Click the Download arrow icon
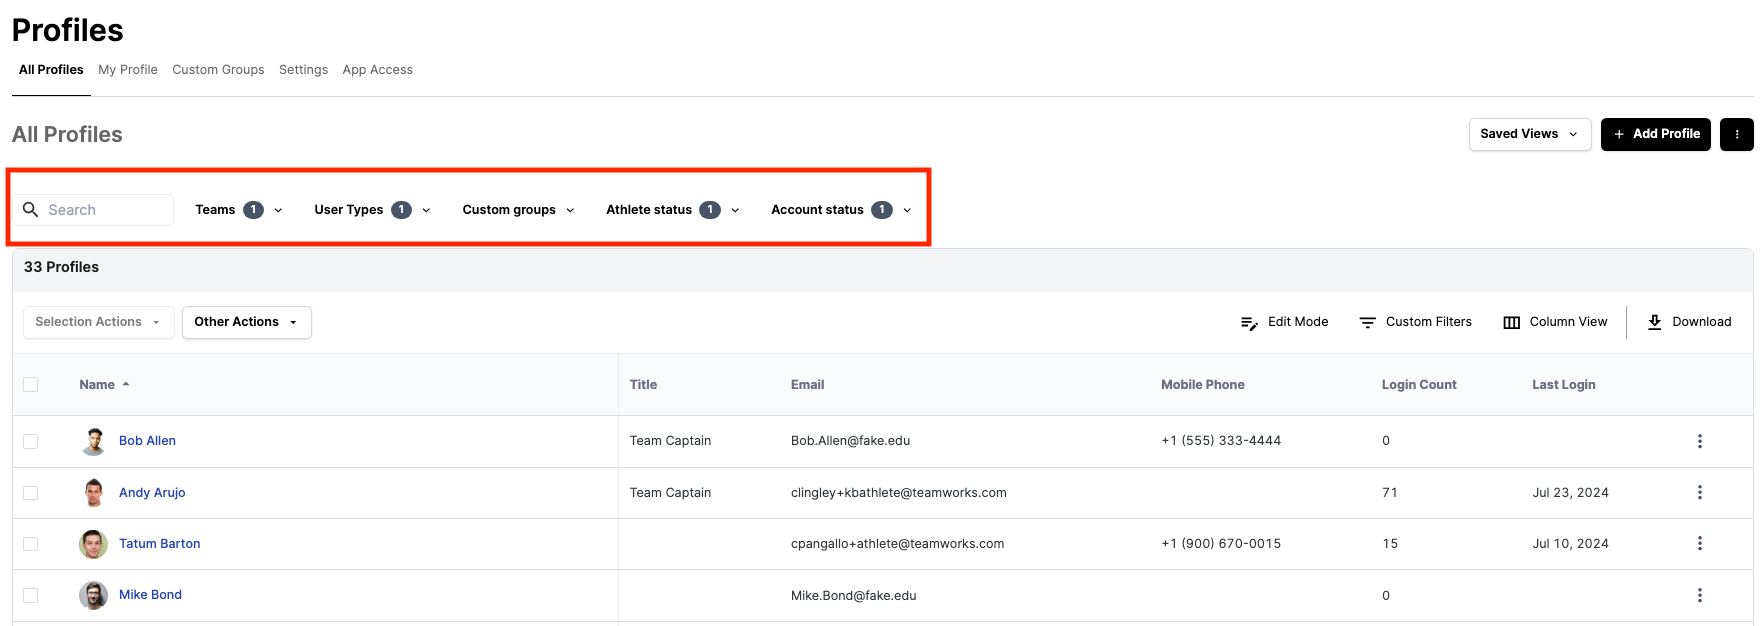1763x626 pixels. coord(1654,322)
